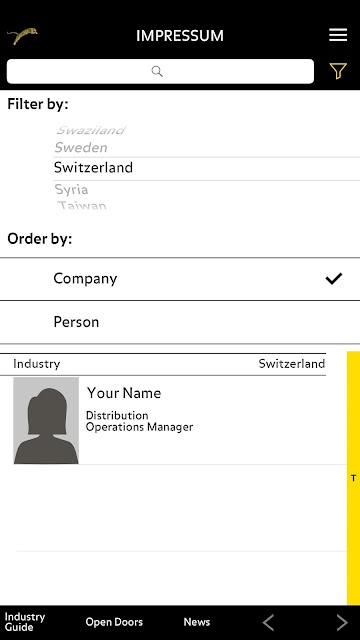The height and width of the screenshot is (640, 360).
Task: Choose Syria in country picker
Action: tap(71, 189)
